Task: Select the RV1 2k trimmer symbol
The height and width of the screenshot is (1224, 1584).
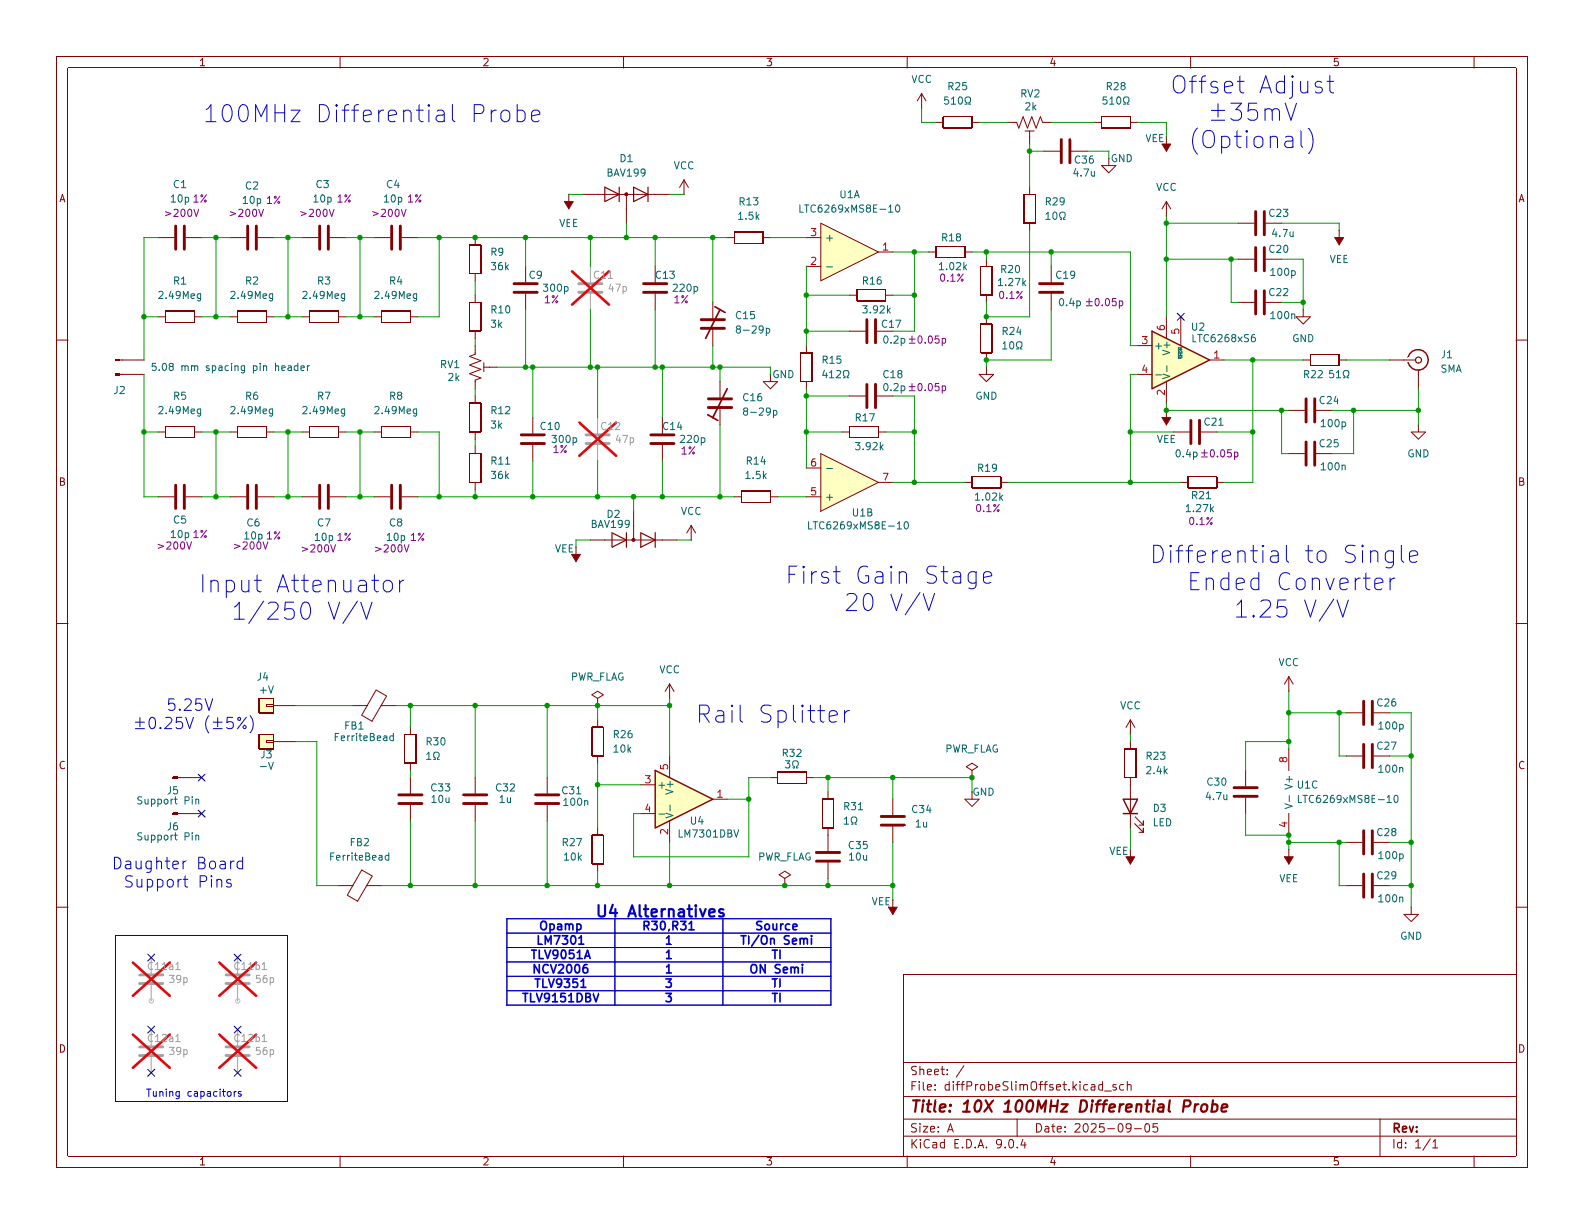Action: coord(475,367)
